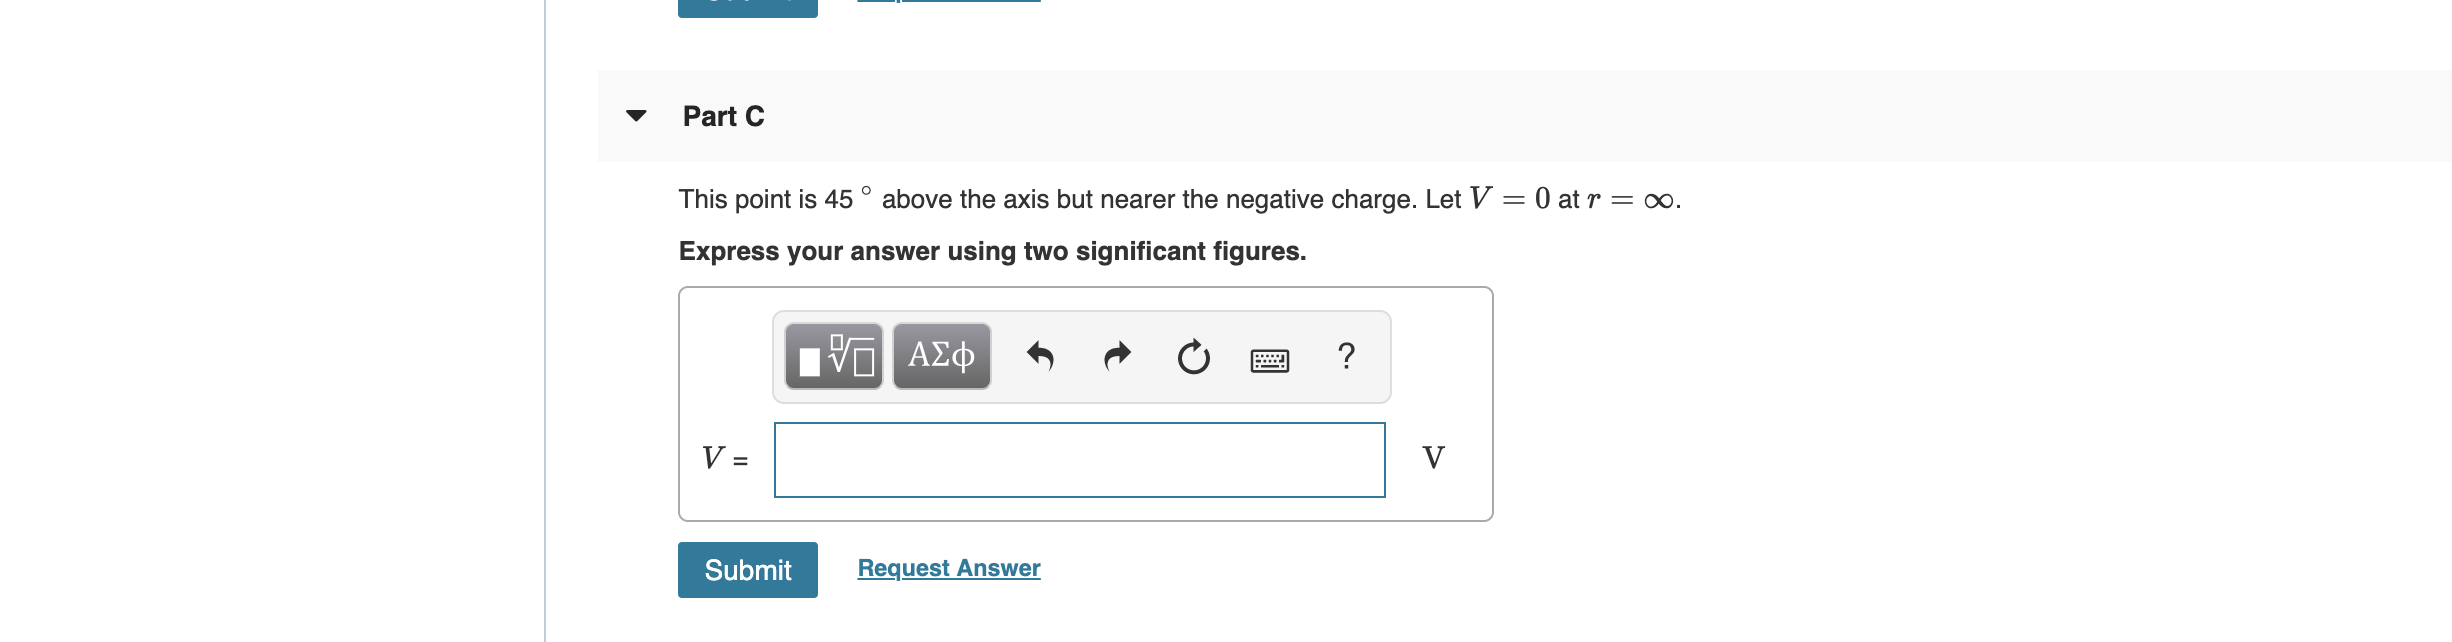This screenshot has height=642, width=2452.
Task: Open the Greek symbols ΑΣφ palette
Action: (939, 356)
